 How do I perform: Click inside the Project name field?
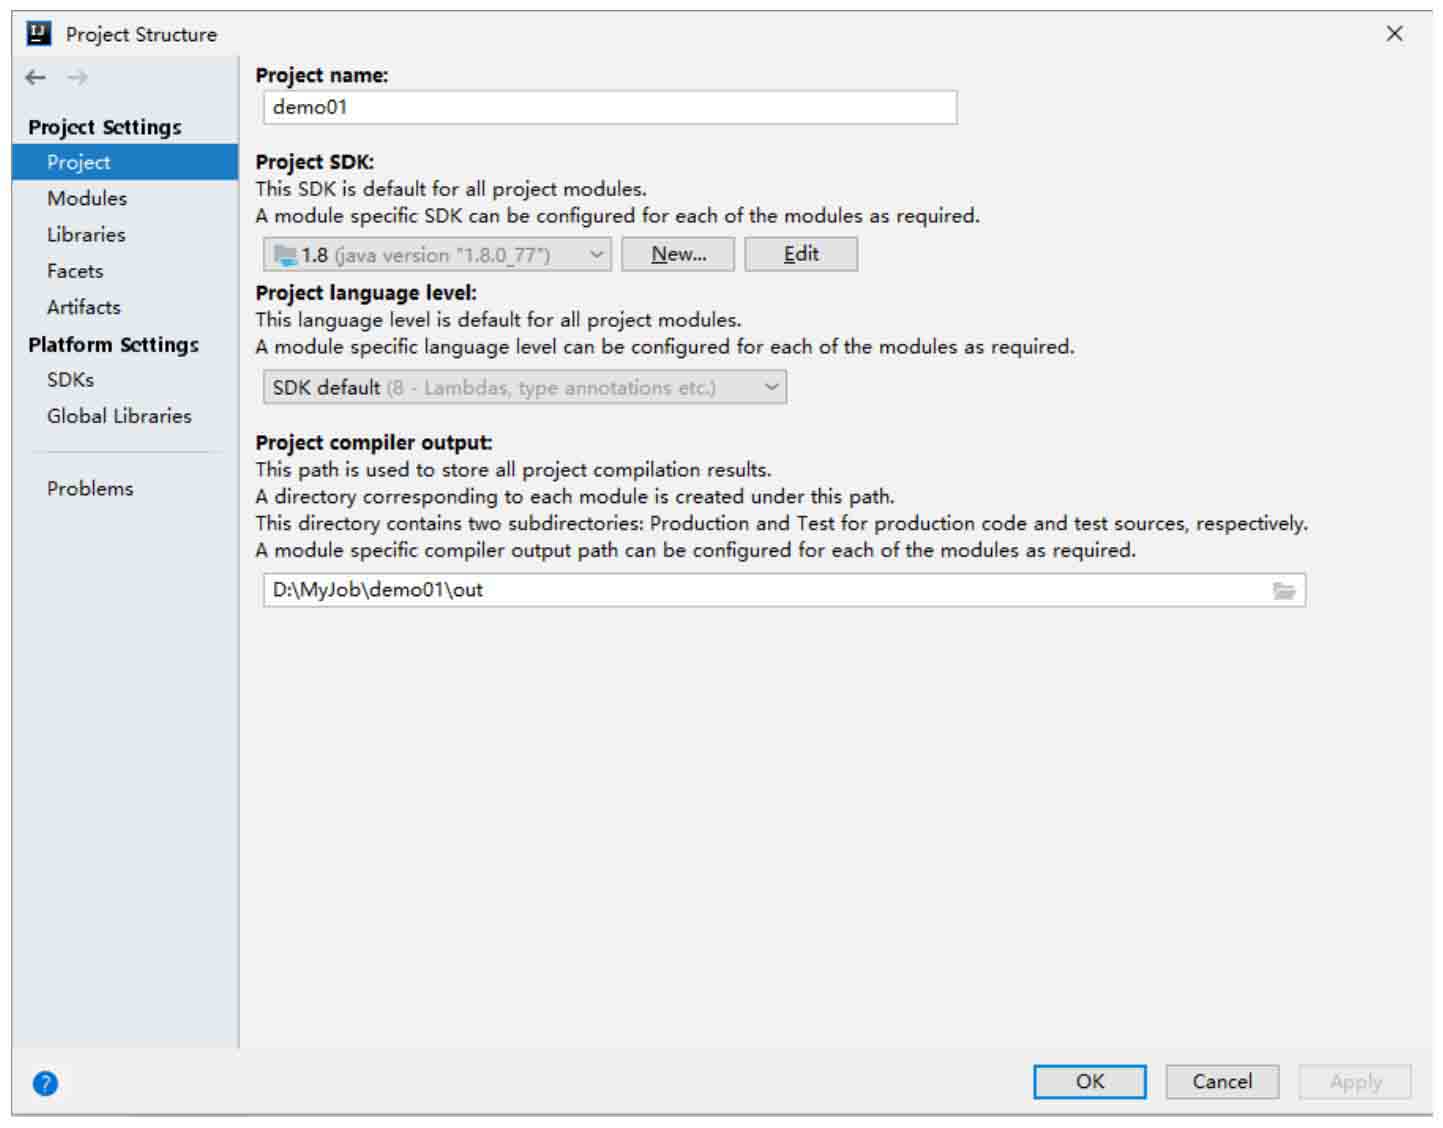tap(609, 108)
